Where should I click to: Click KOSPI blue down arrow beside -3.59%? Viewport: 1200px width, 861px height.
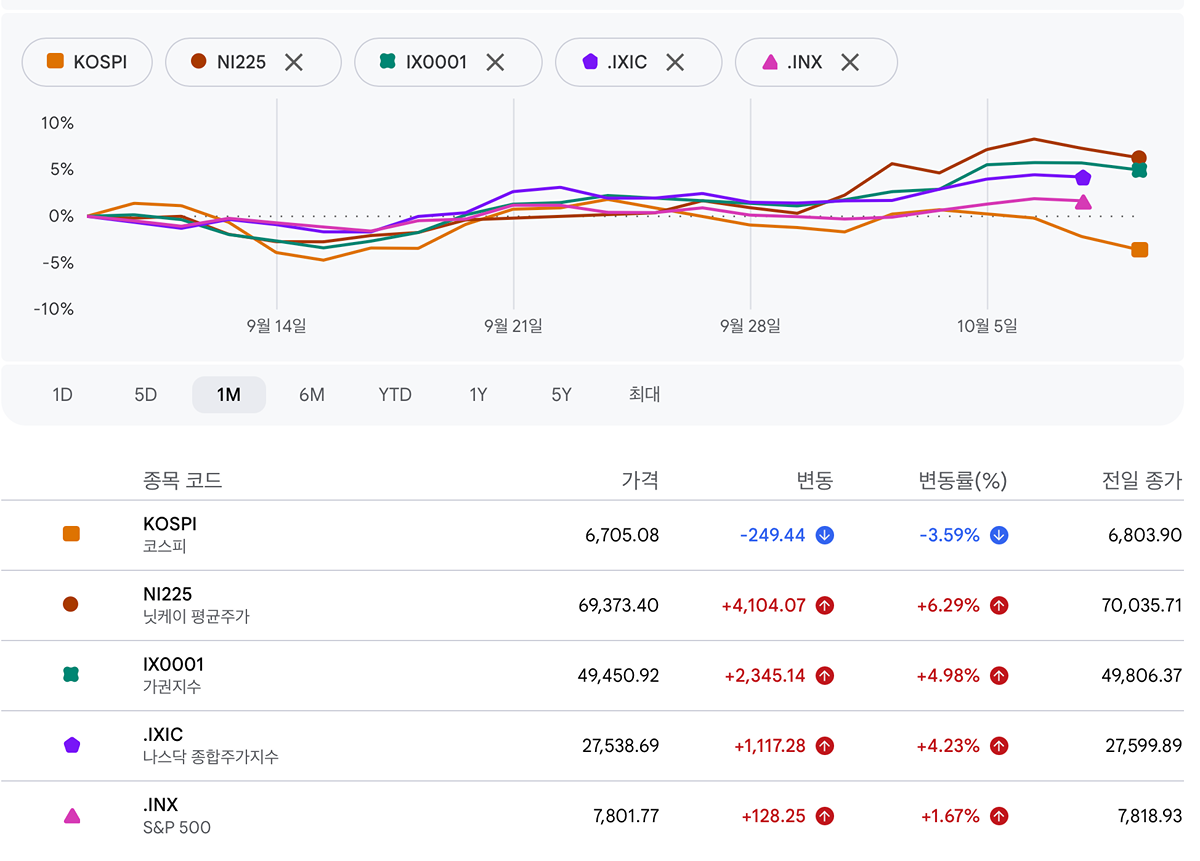[x=999, y=535]
